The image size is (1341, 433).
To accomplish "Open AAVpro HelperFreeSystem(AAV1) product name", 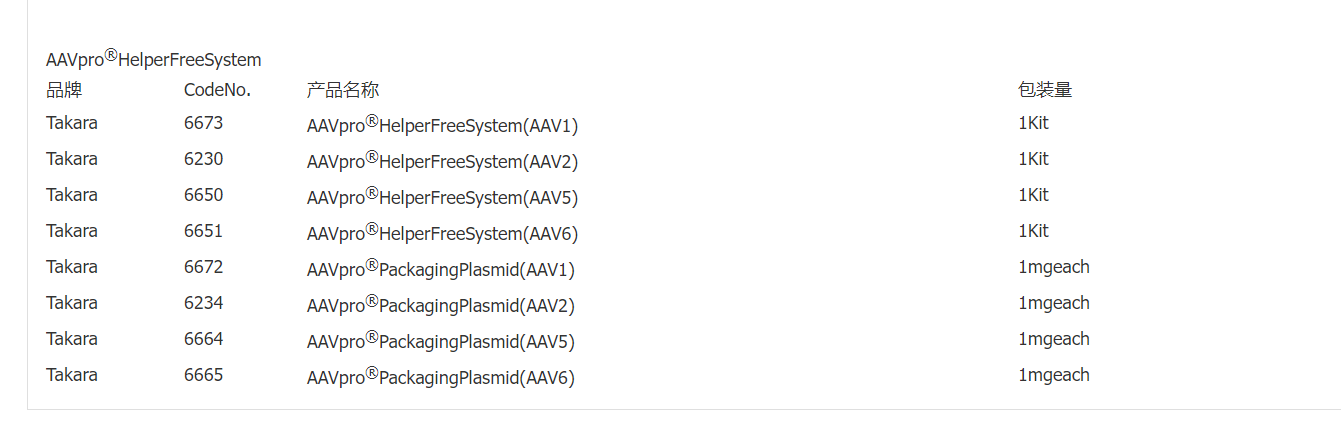I will click(442, 126).
